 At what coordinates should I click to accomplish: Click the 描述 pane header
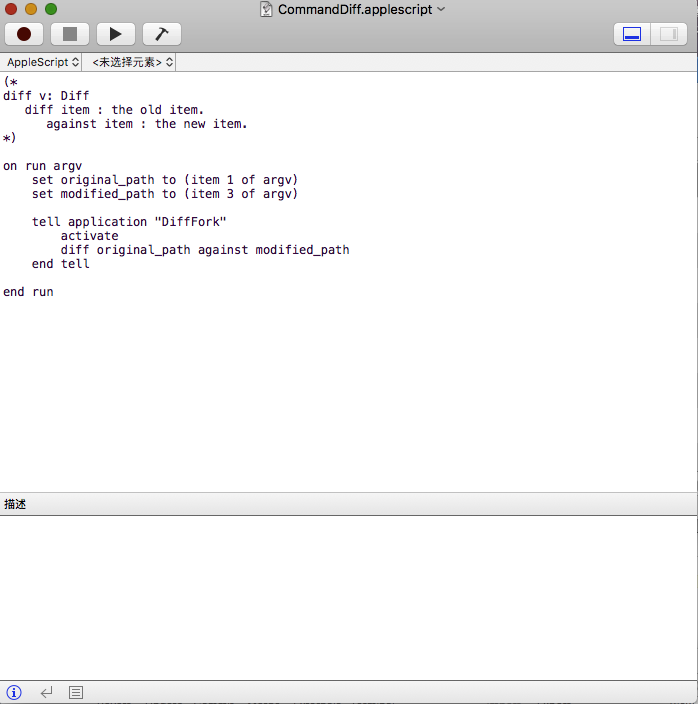click(x=348, y=504)
